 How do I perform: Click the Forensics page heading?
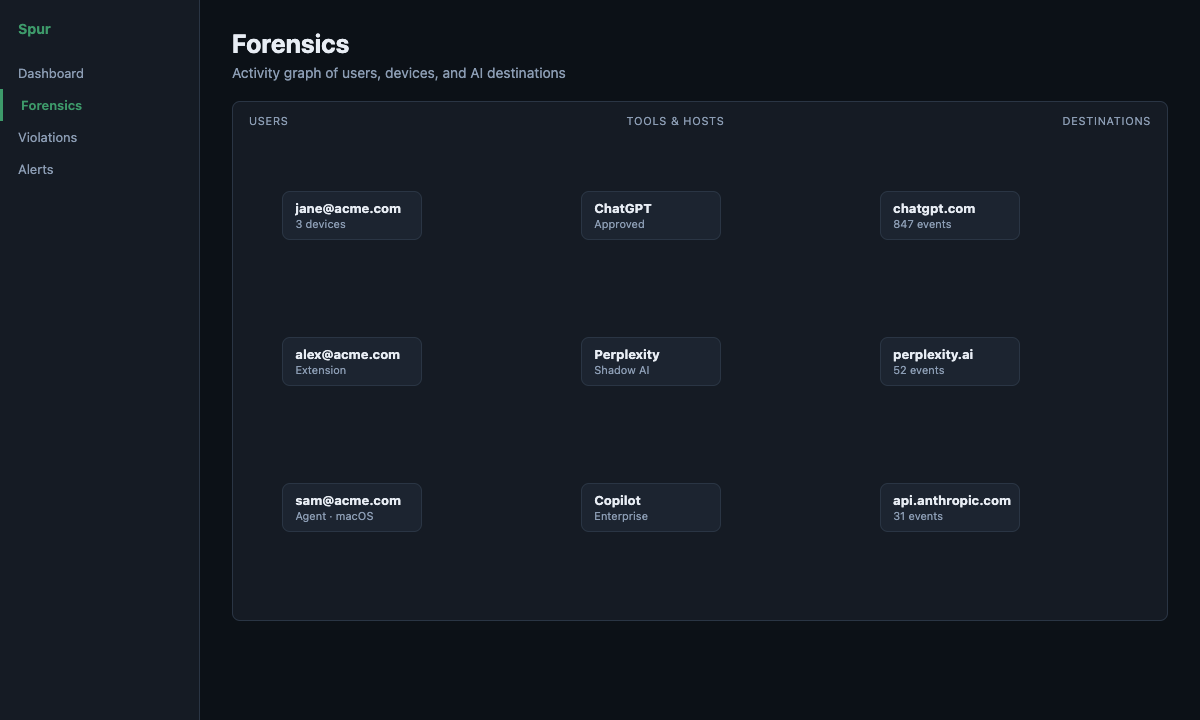[x=291, y=44]
